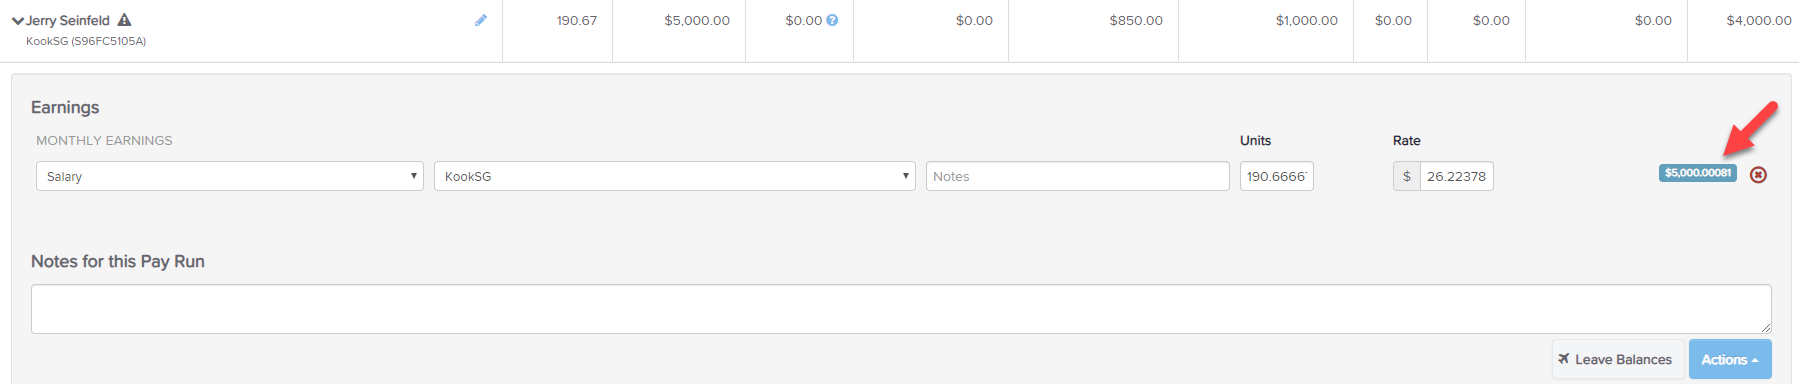Open the KookSG location dropdown
The width and height of the screenshot is (1799, 384).
tap(675, 176)
